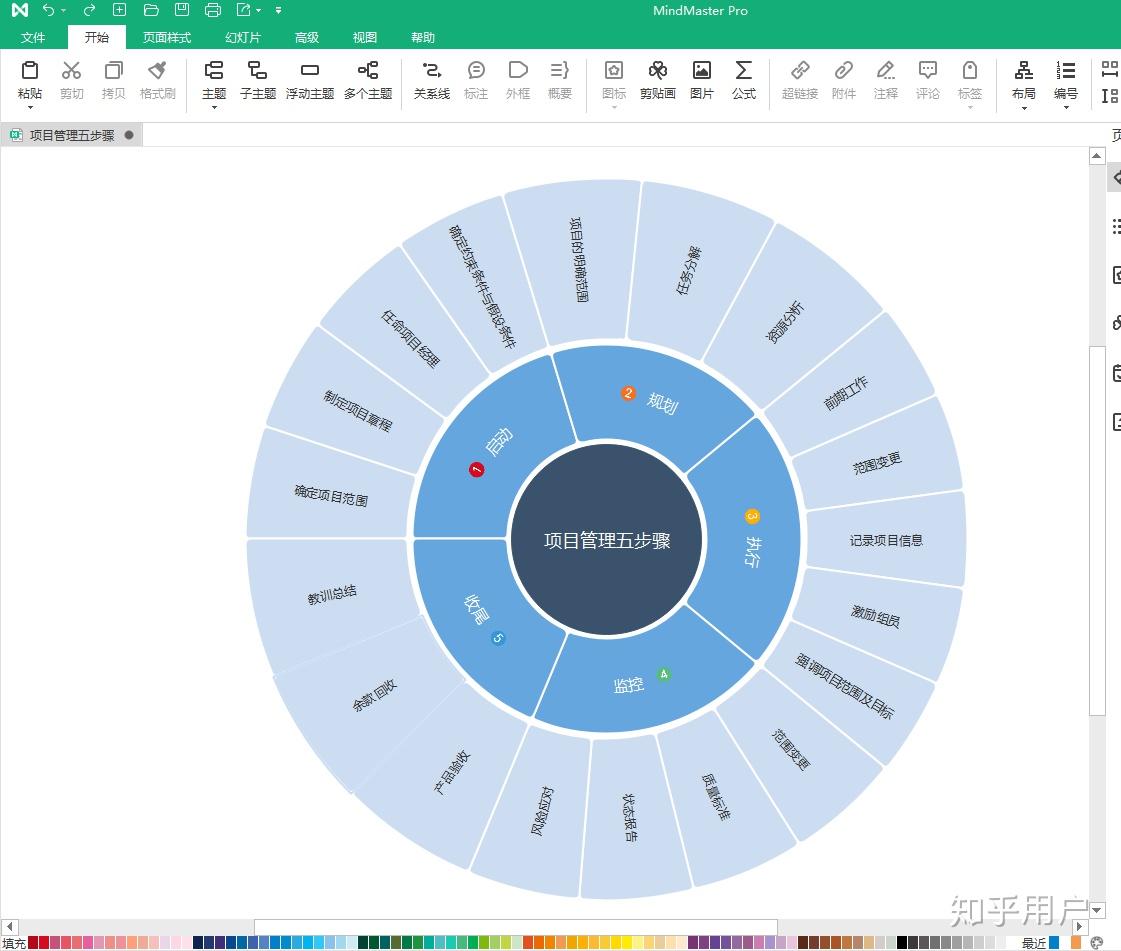
Task: Select the 启动 segment
Action: tap(493, 452)
